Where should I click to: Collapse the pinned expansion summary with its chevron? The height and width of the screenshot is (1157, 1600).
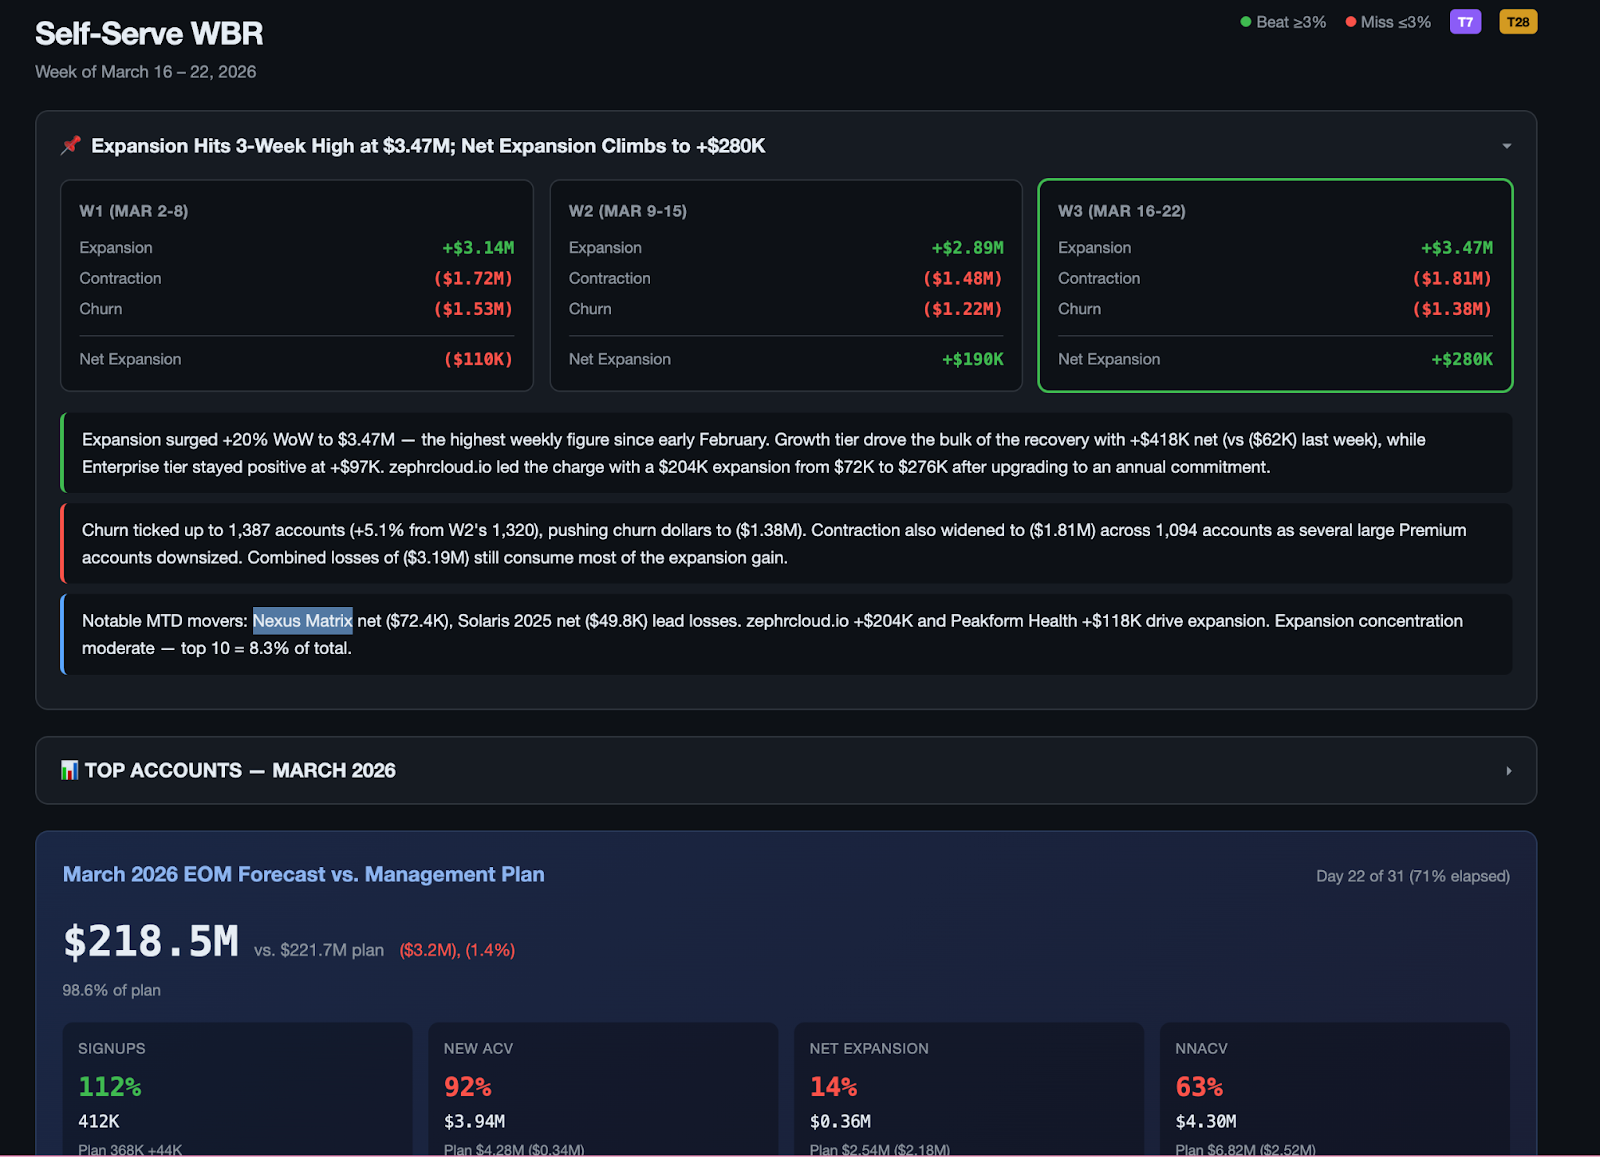[1506, 145]
